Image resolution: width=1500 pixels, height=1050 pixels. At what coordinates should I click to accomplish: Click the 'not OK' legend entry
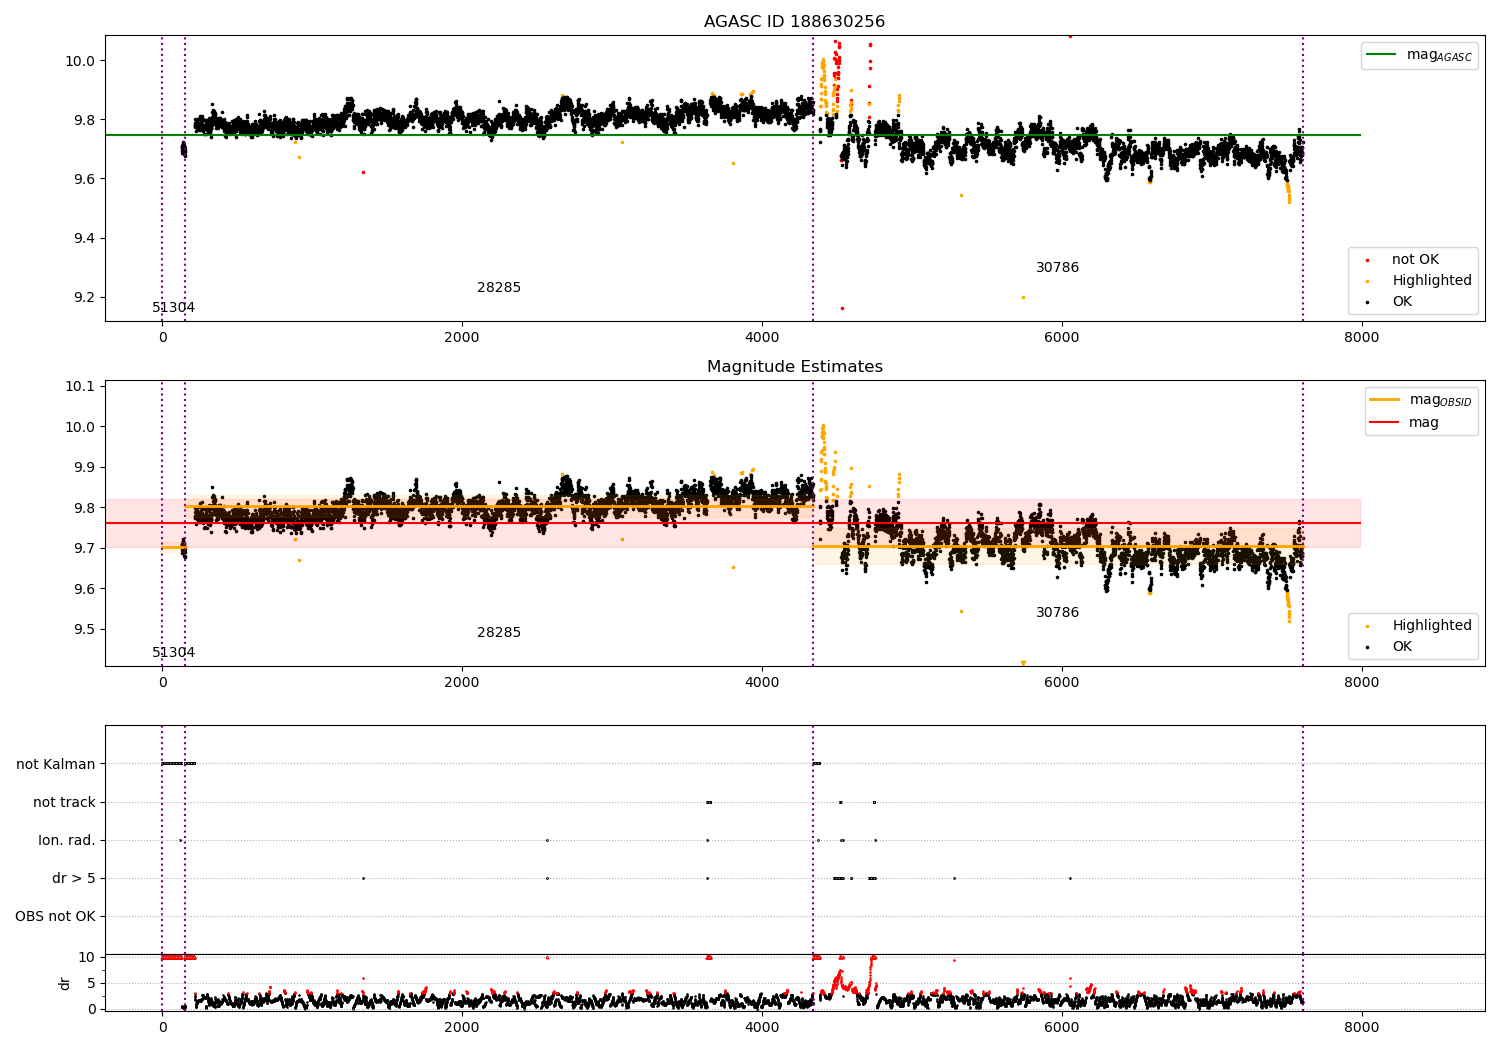[x=1415, y=260]
